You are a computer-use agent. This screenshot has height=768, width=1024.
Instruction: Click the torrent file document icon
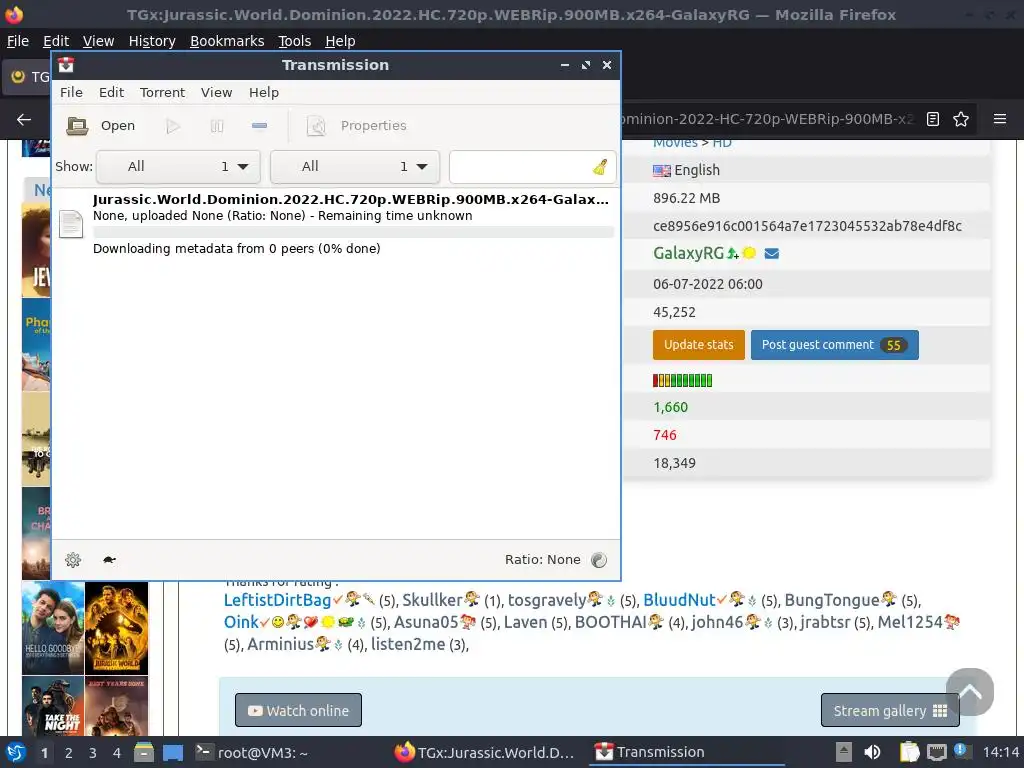(71, 224)
